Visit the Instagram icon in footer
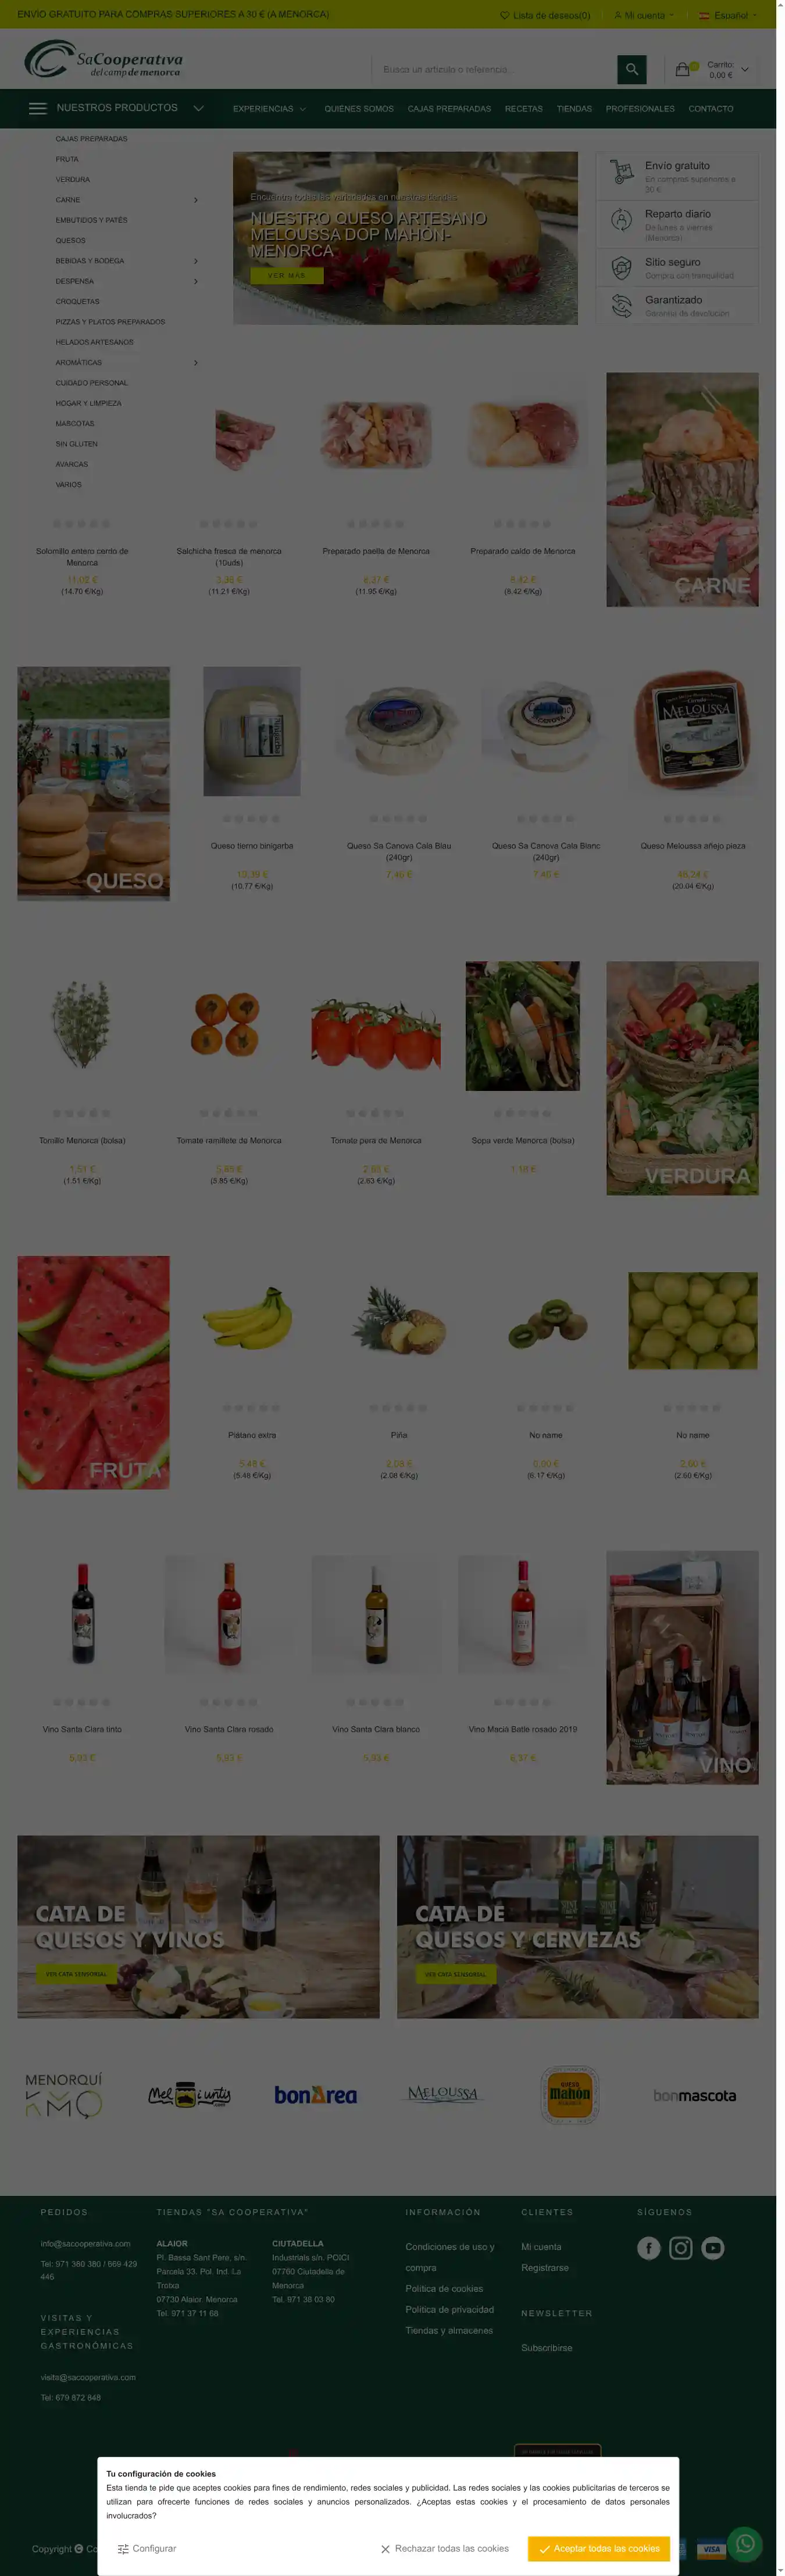 point(681,2249)
